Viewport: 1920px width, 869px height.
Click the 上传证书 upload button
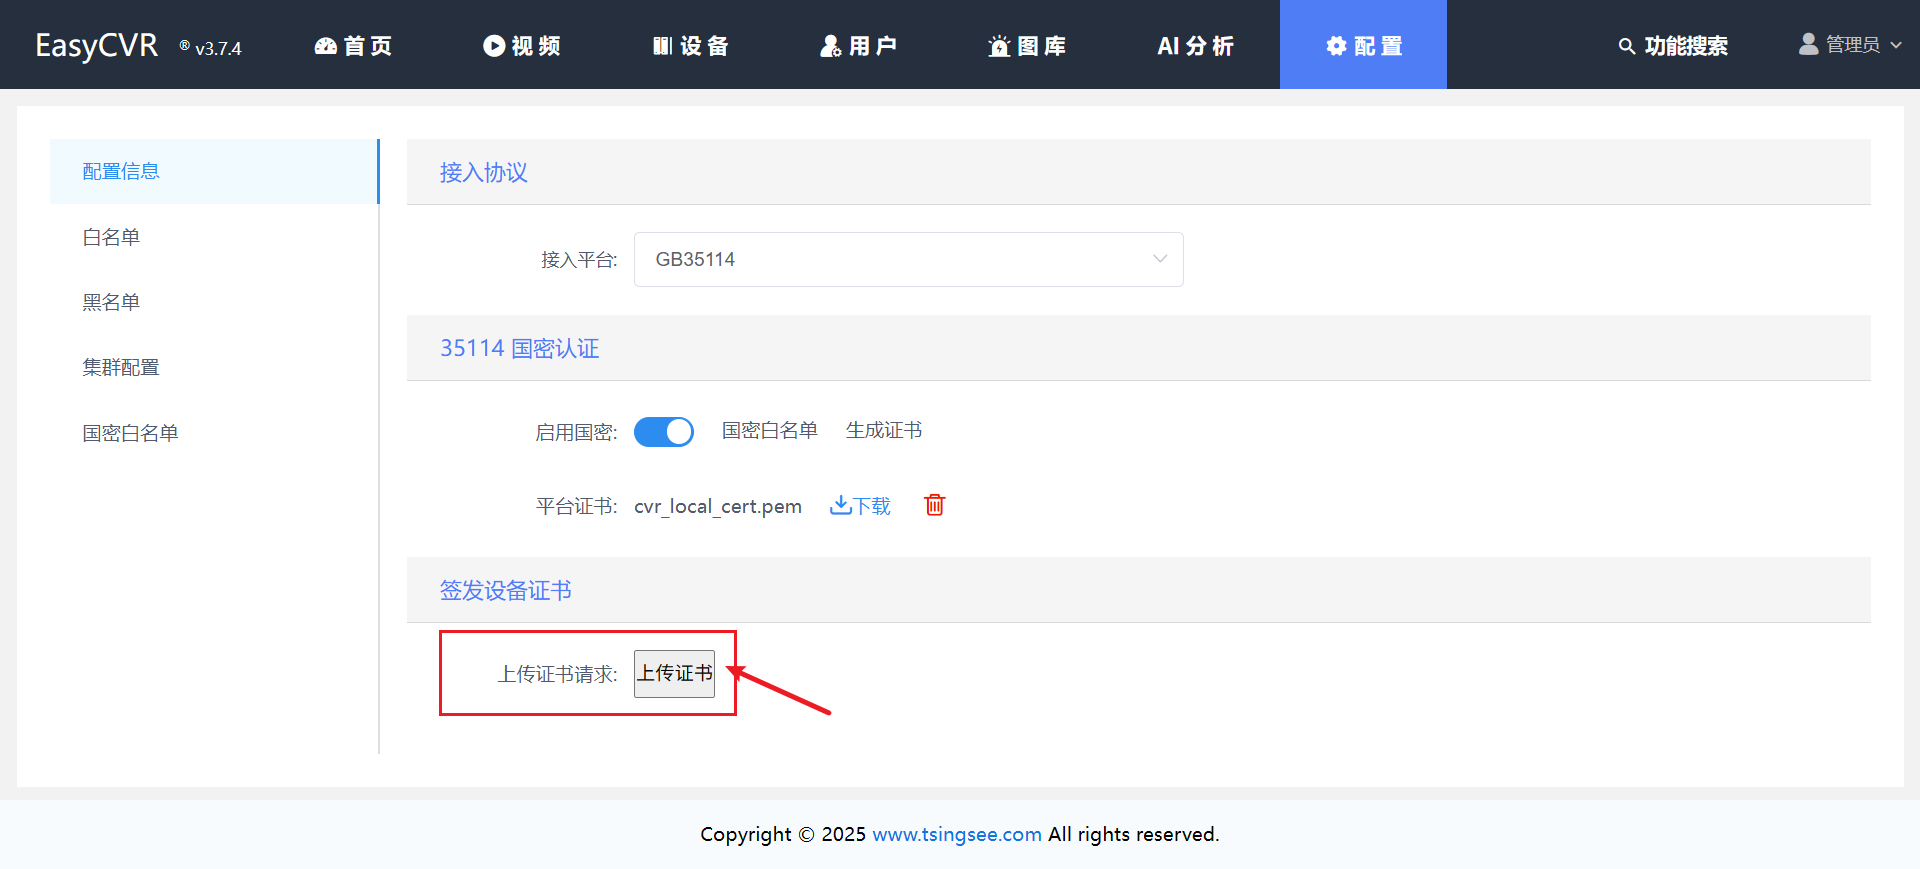point(674,674)
